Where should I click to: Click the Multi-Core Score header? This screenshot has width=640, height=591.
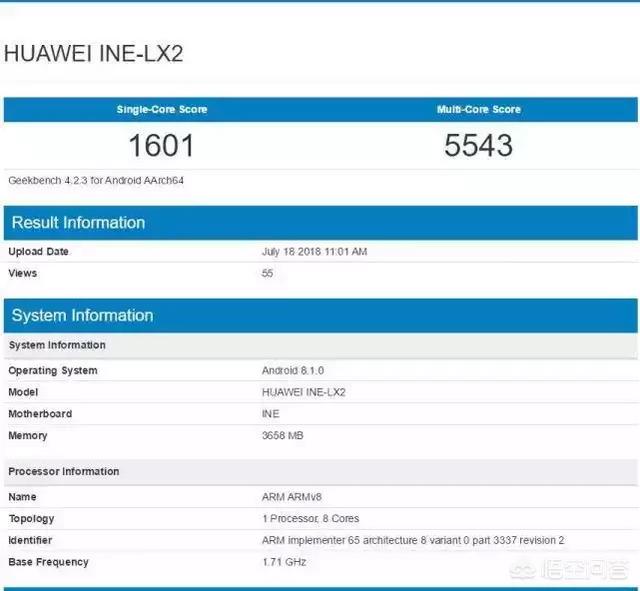[x=478, y=109]
